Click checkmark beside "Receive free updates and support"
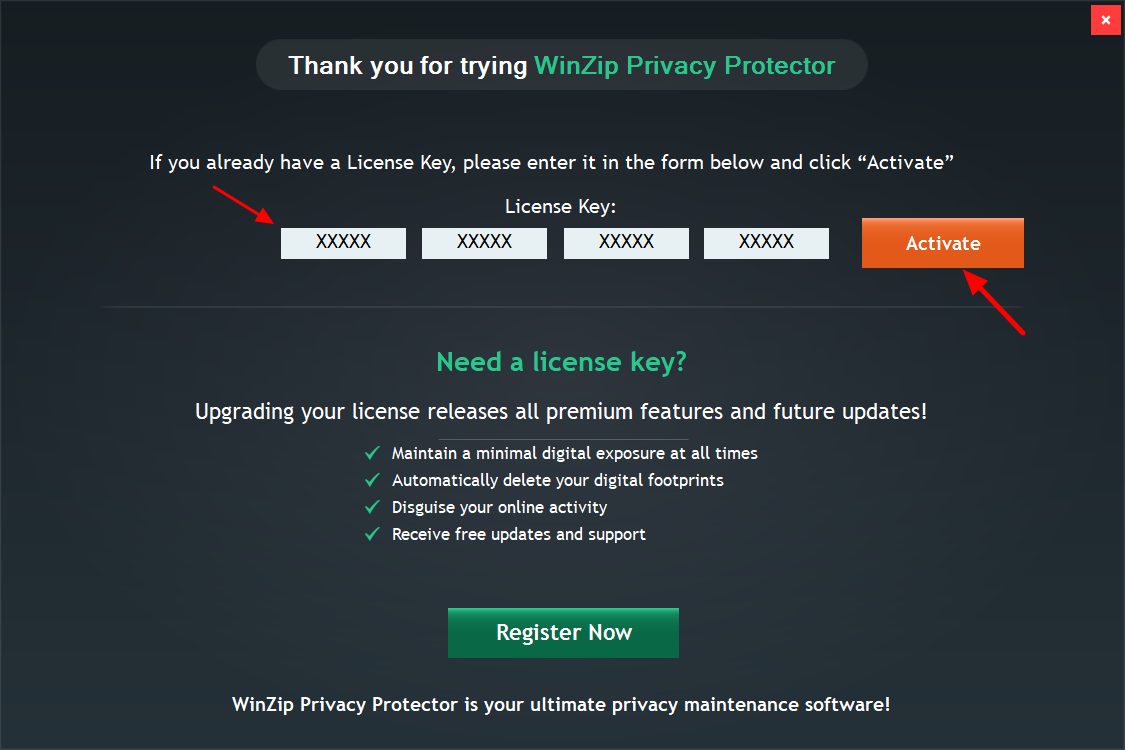 coord(372,534)
